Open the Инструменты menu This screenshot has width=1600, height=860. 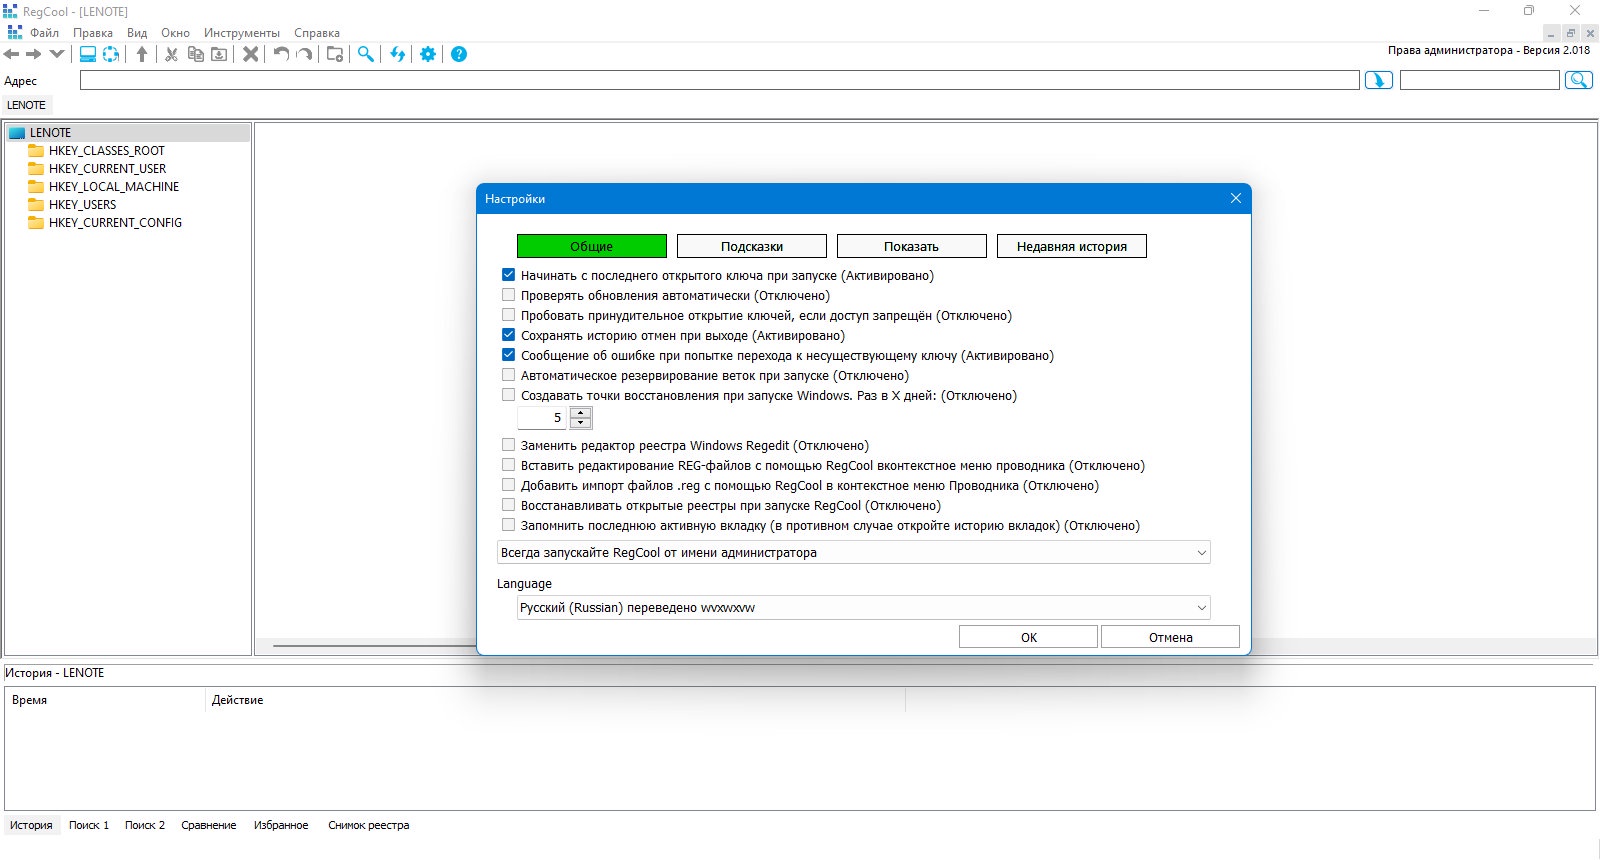tap(242, 33)
